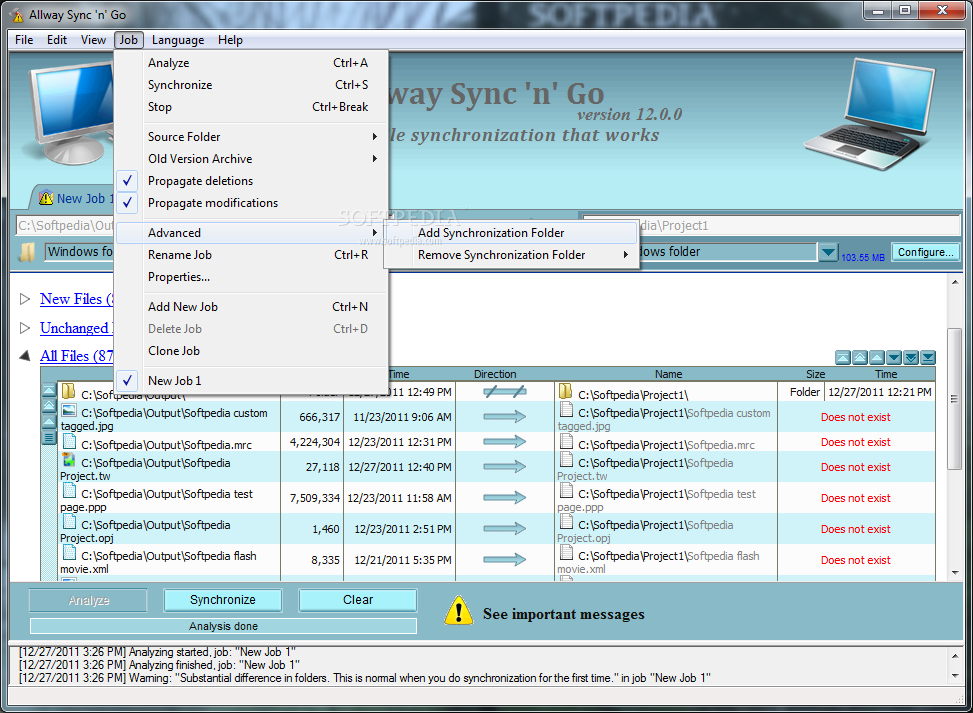Click the folder icon left of Windows folder combo
This screenshot has width=973, height=713.
click(x=27, y=252)
